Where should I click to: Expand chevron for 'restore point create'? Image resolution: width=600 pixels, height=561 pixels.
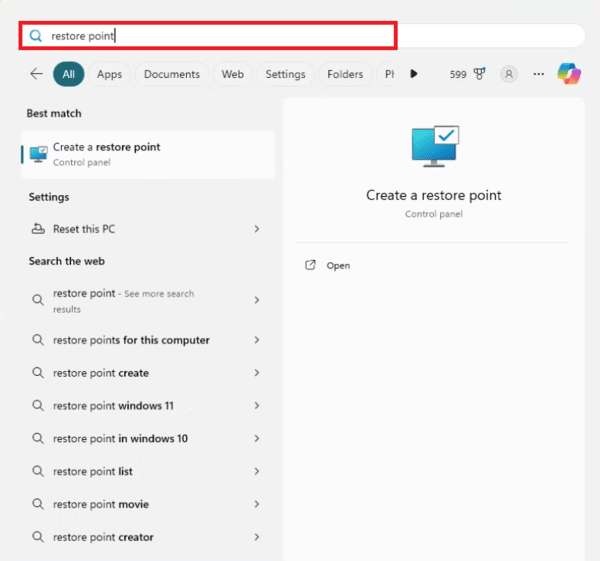pos(257,373)
